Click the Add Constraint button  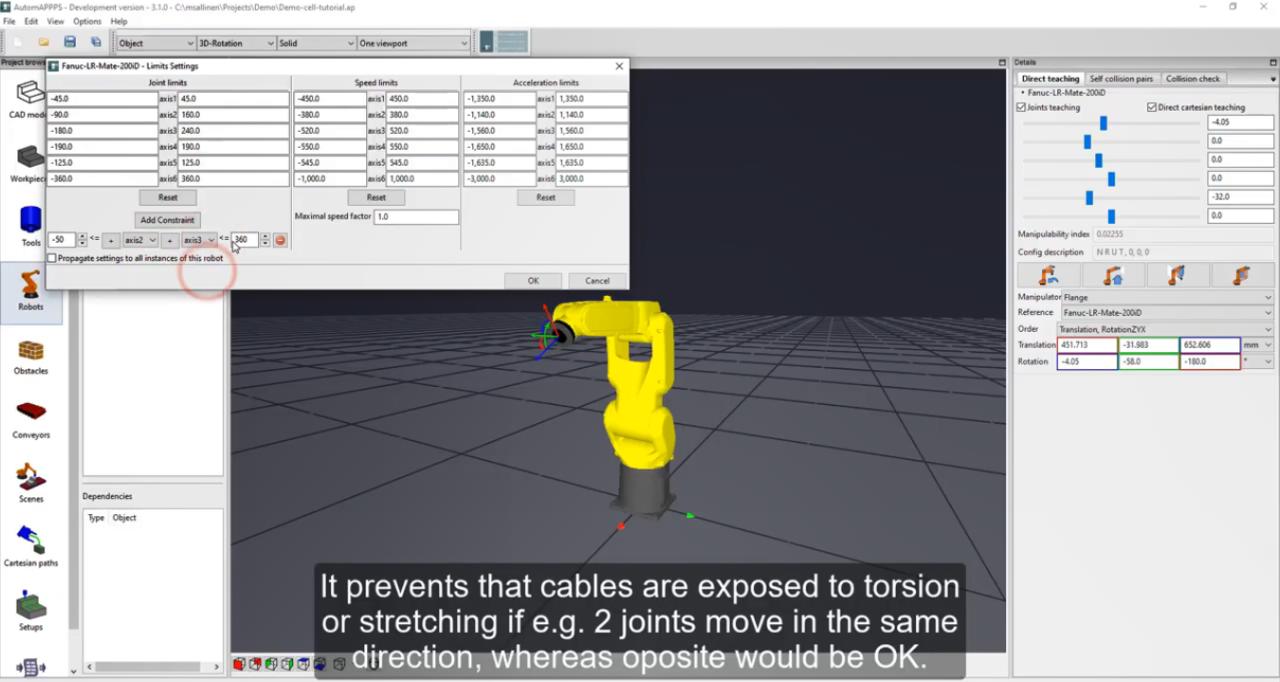click(168, 219)
